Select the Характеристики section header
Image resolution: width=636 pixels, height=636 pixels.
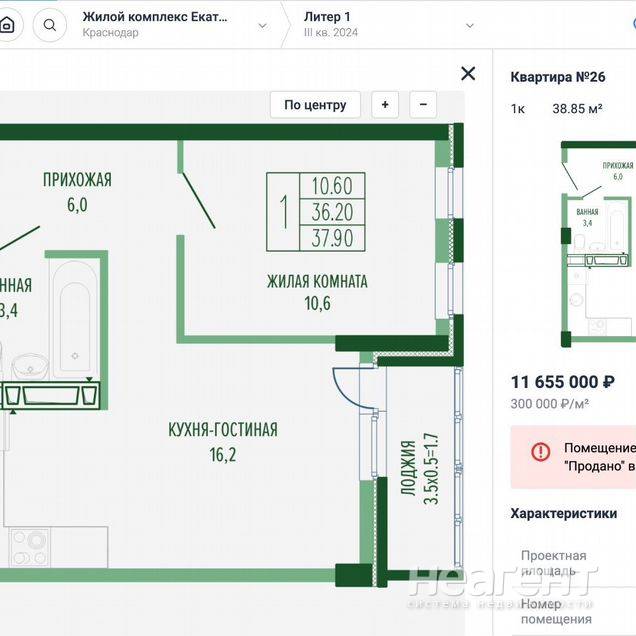coord(563,513)
